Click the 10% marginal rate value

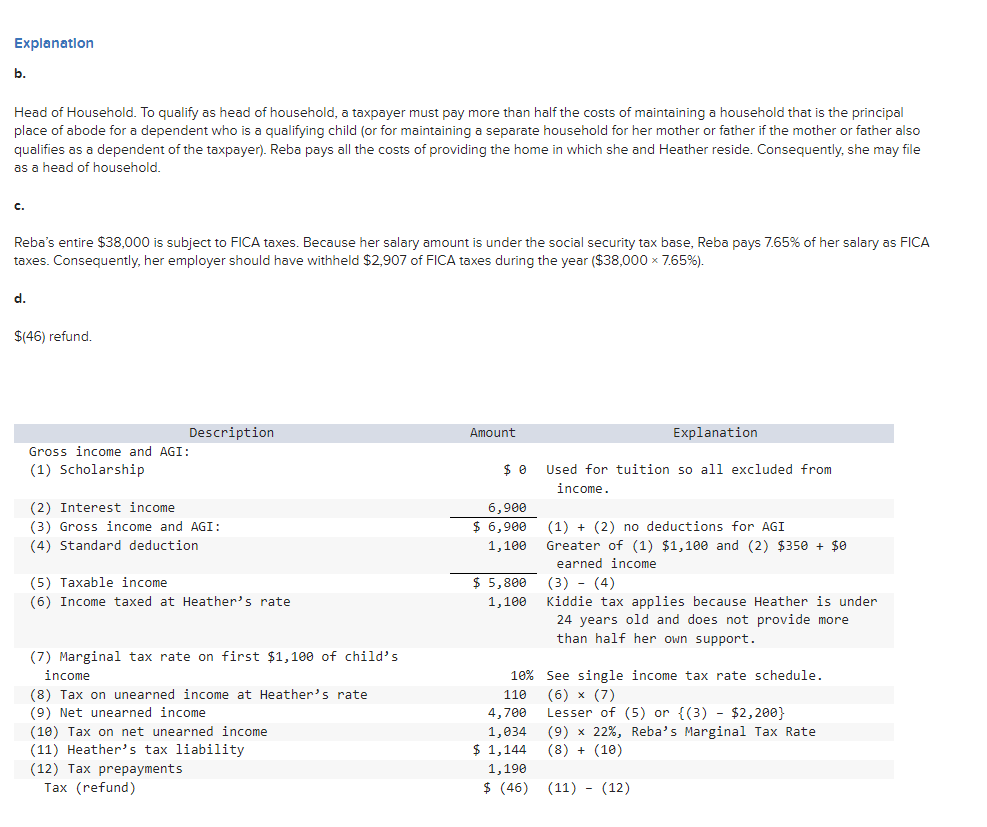coord(522,676)
